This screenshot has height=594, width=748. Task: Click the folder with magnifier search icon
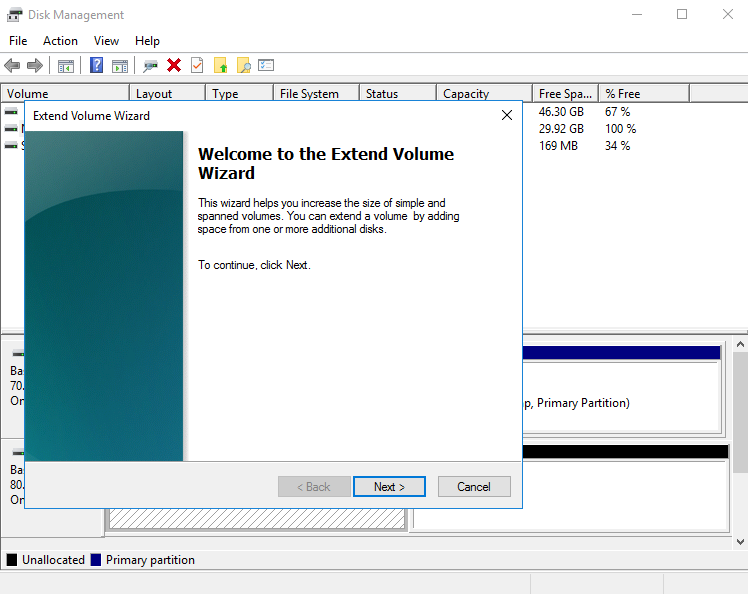(x=244, y=65)
